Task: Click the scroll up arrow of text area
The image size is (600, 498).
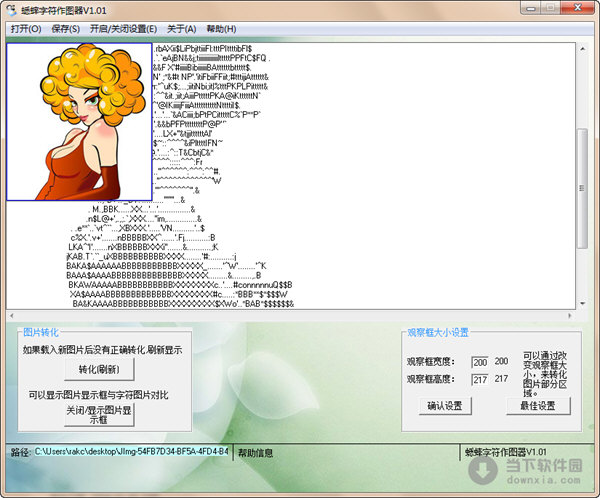Action: click(582, 49)
